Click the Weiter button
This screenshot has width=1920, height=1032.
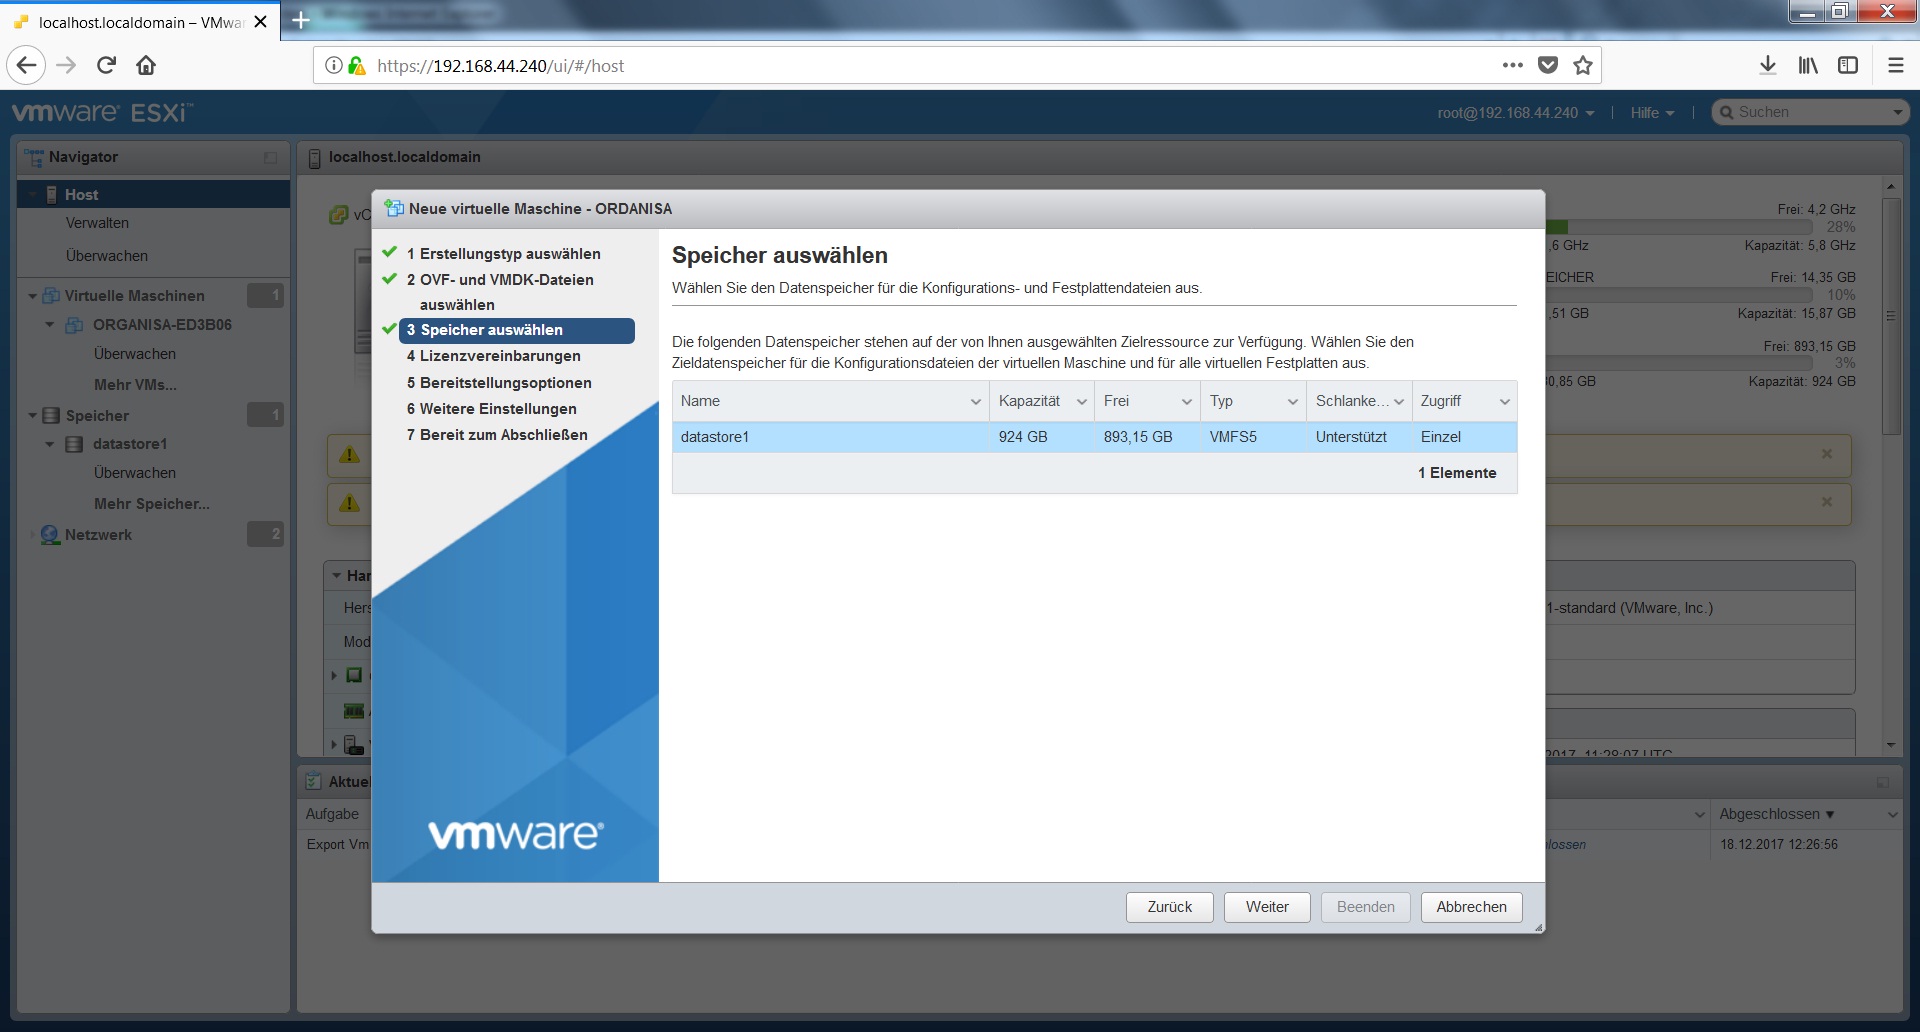coord(1266,907)
